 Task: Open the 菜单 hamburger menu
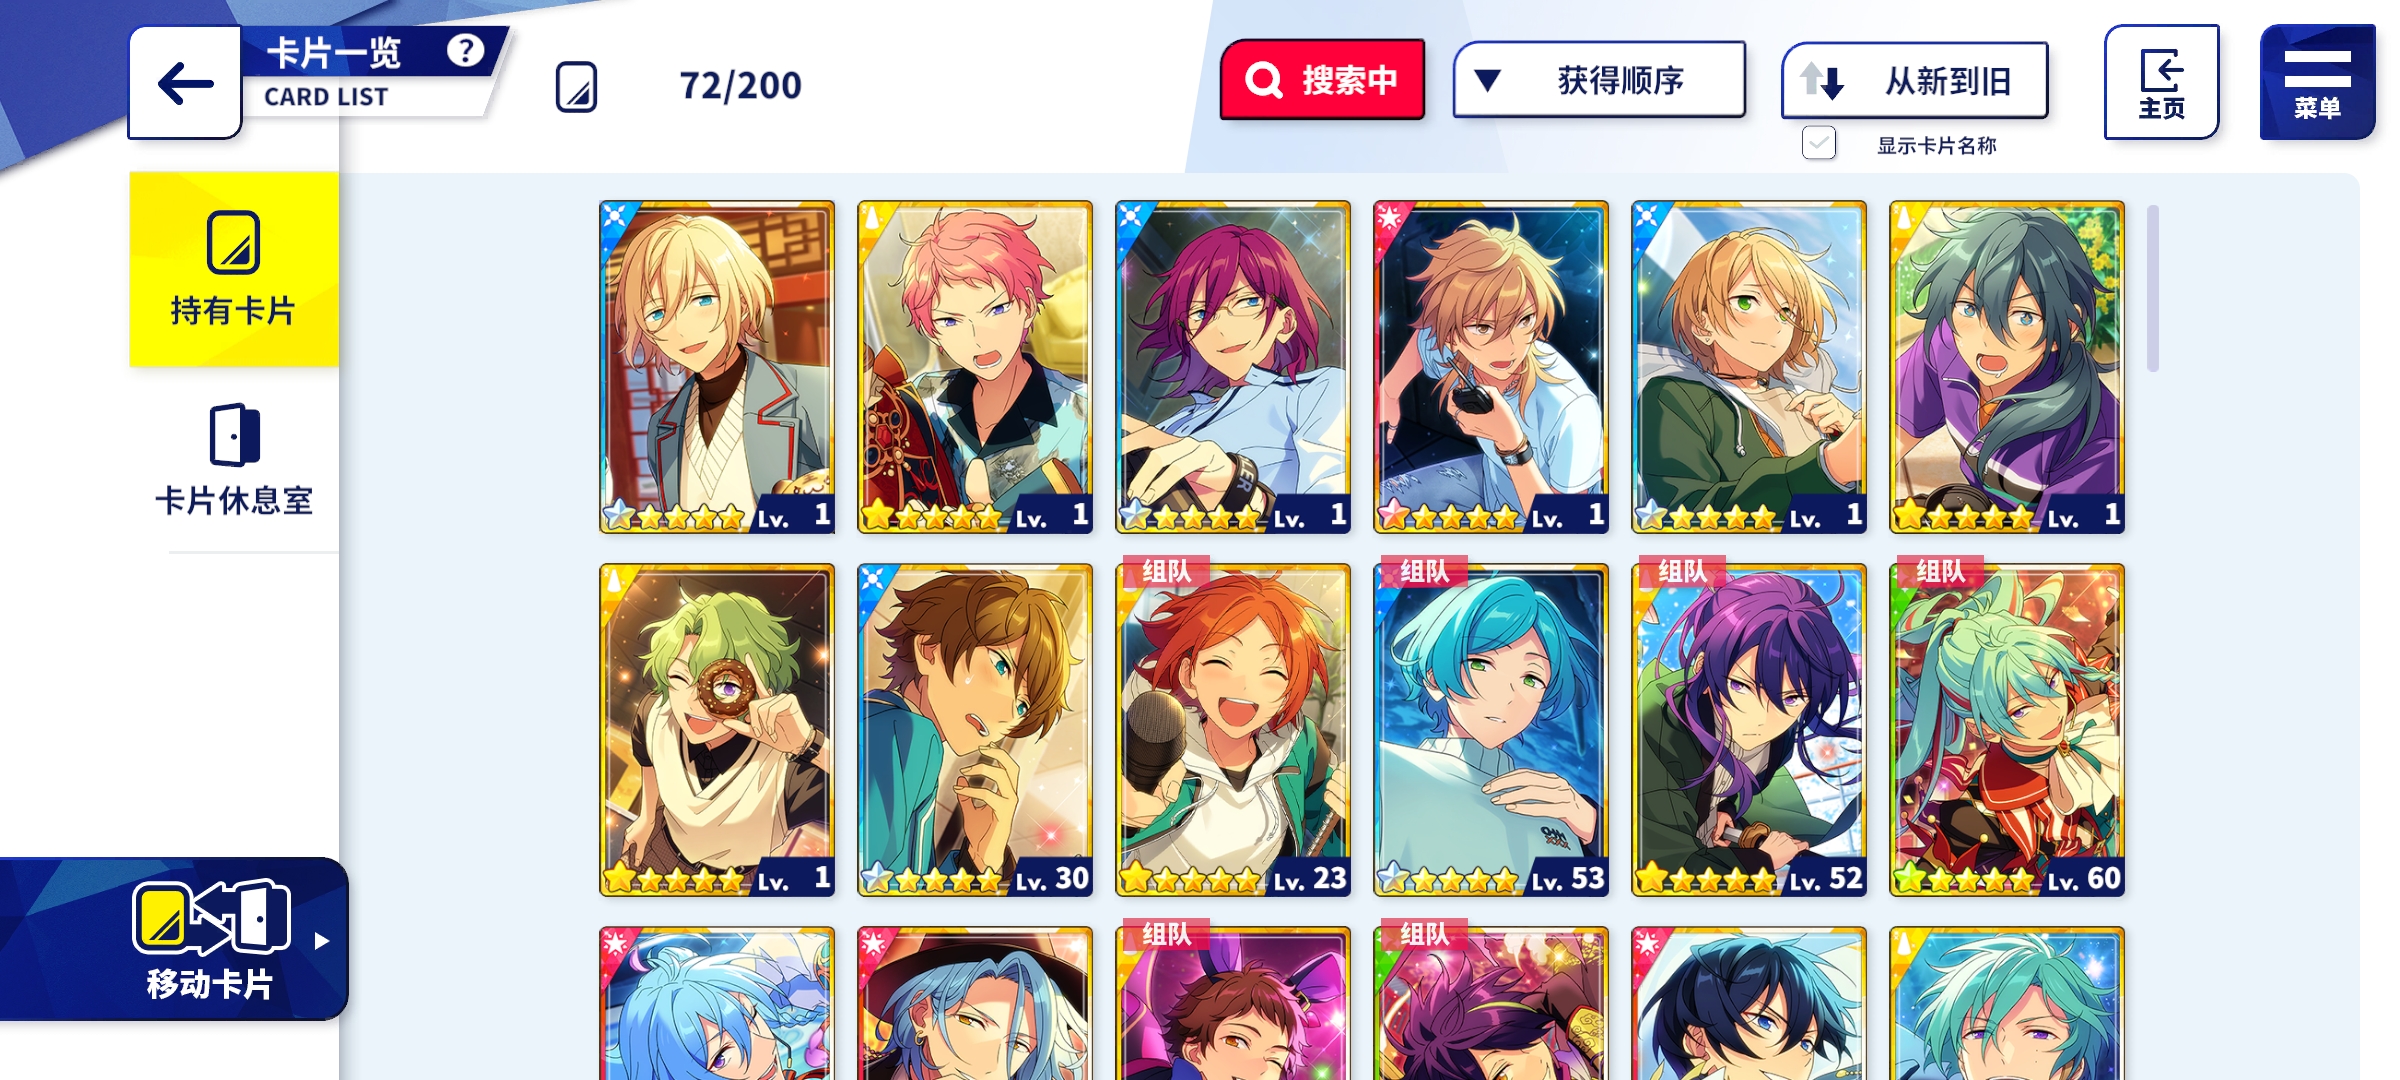(2316, 83)
